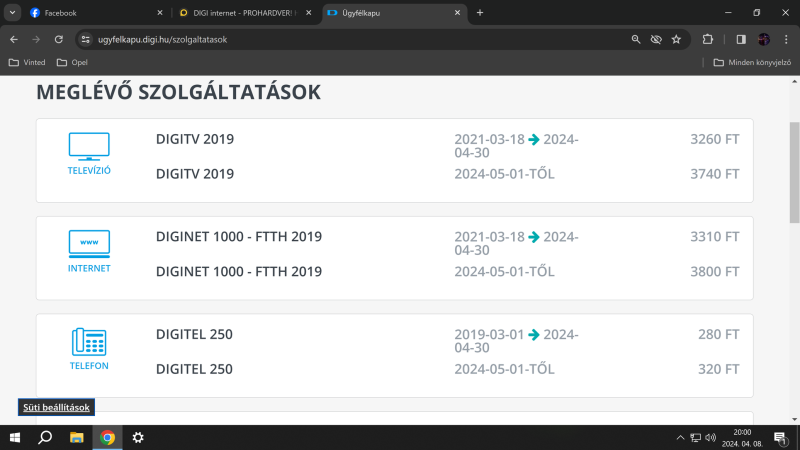Click the 280 FT price
800x450 pixels.
[718, 334]
